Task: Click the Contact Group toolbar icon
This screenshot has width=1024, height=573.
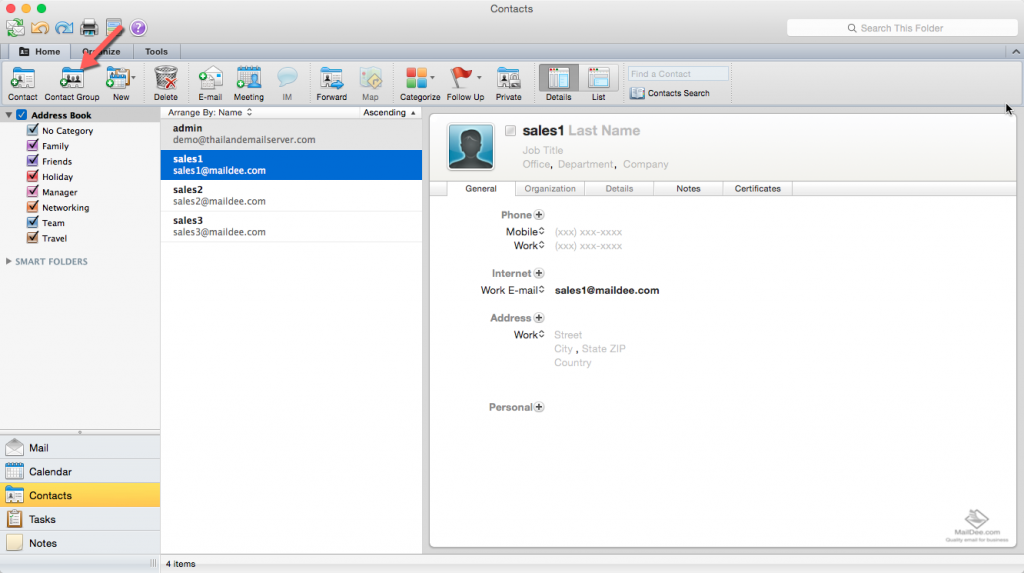Action: [x=72, y=79]
